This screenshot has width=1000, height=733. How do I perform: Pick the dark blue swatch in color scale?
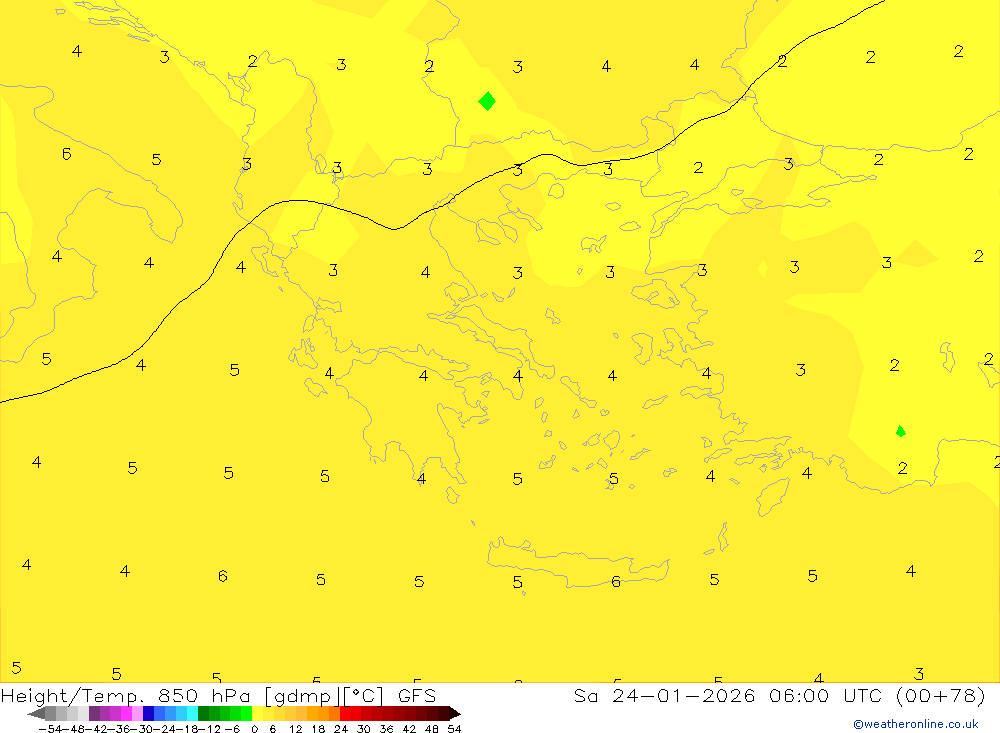149,714
